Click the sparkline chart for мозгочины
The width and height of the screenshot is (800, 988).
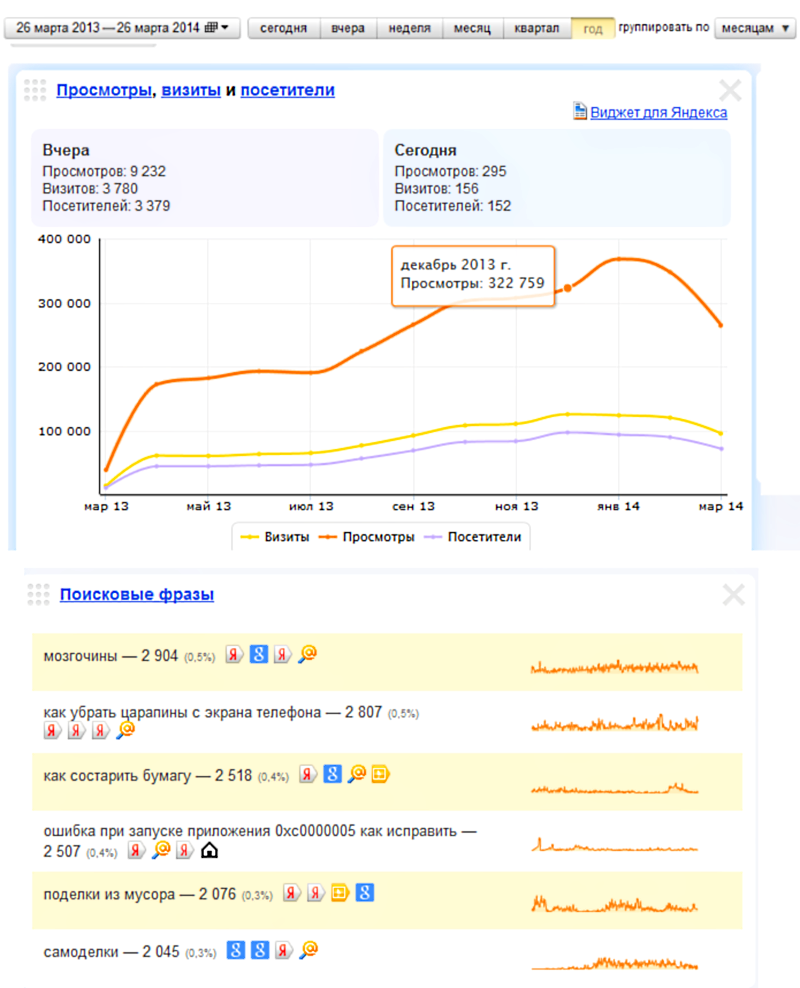(x=615, y=666)
